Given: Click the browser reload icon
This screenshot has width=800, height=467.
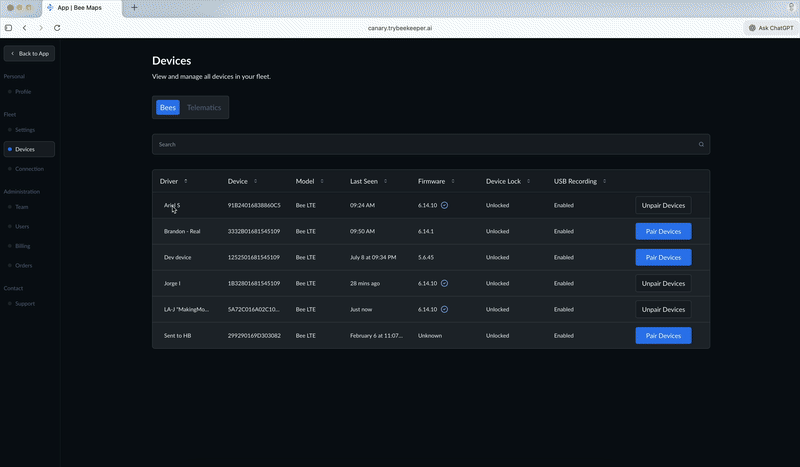Looking at the screenshot, I should [57, 28].
